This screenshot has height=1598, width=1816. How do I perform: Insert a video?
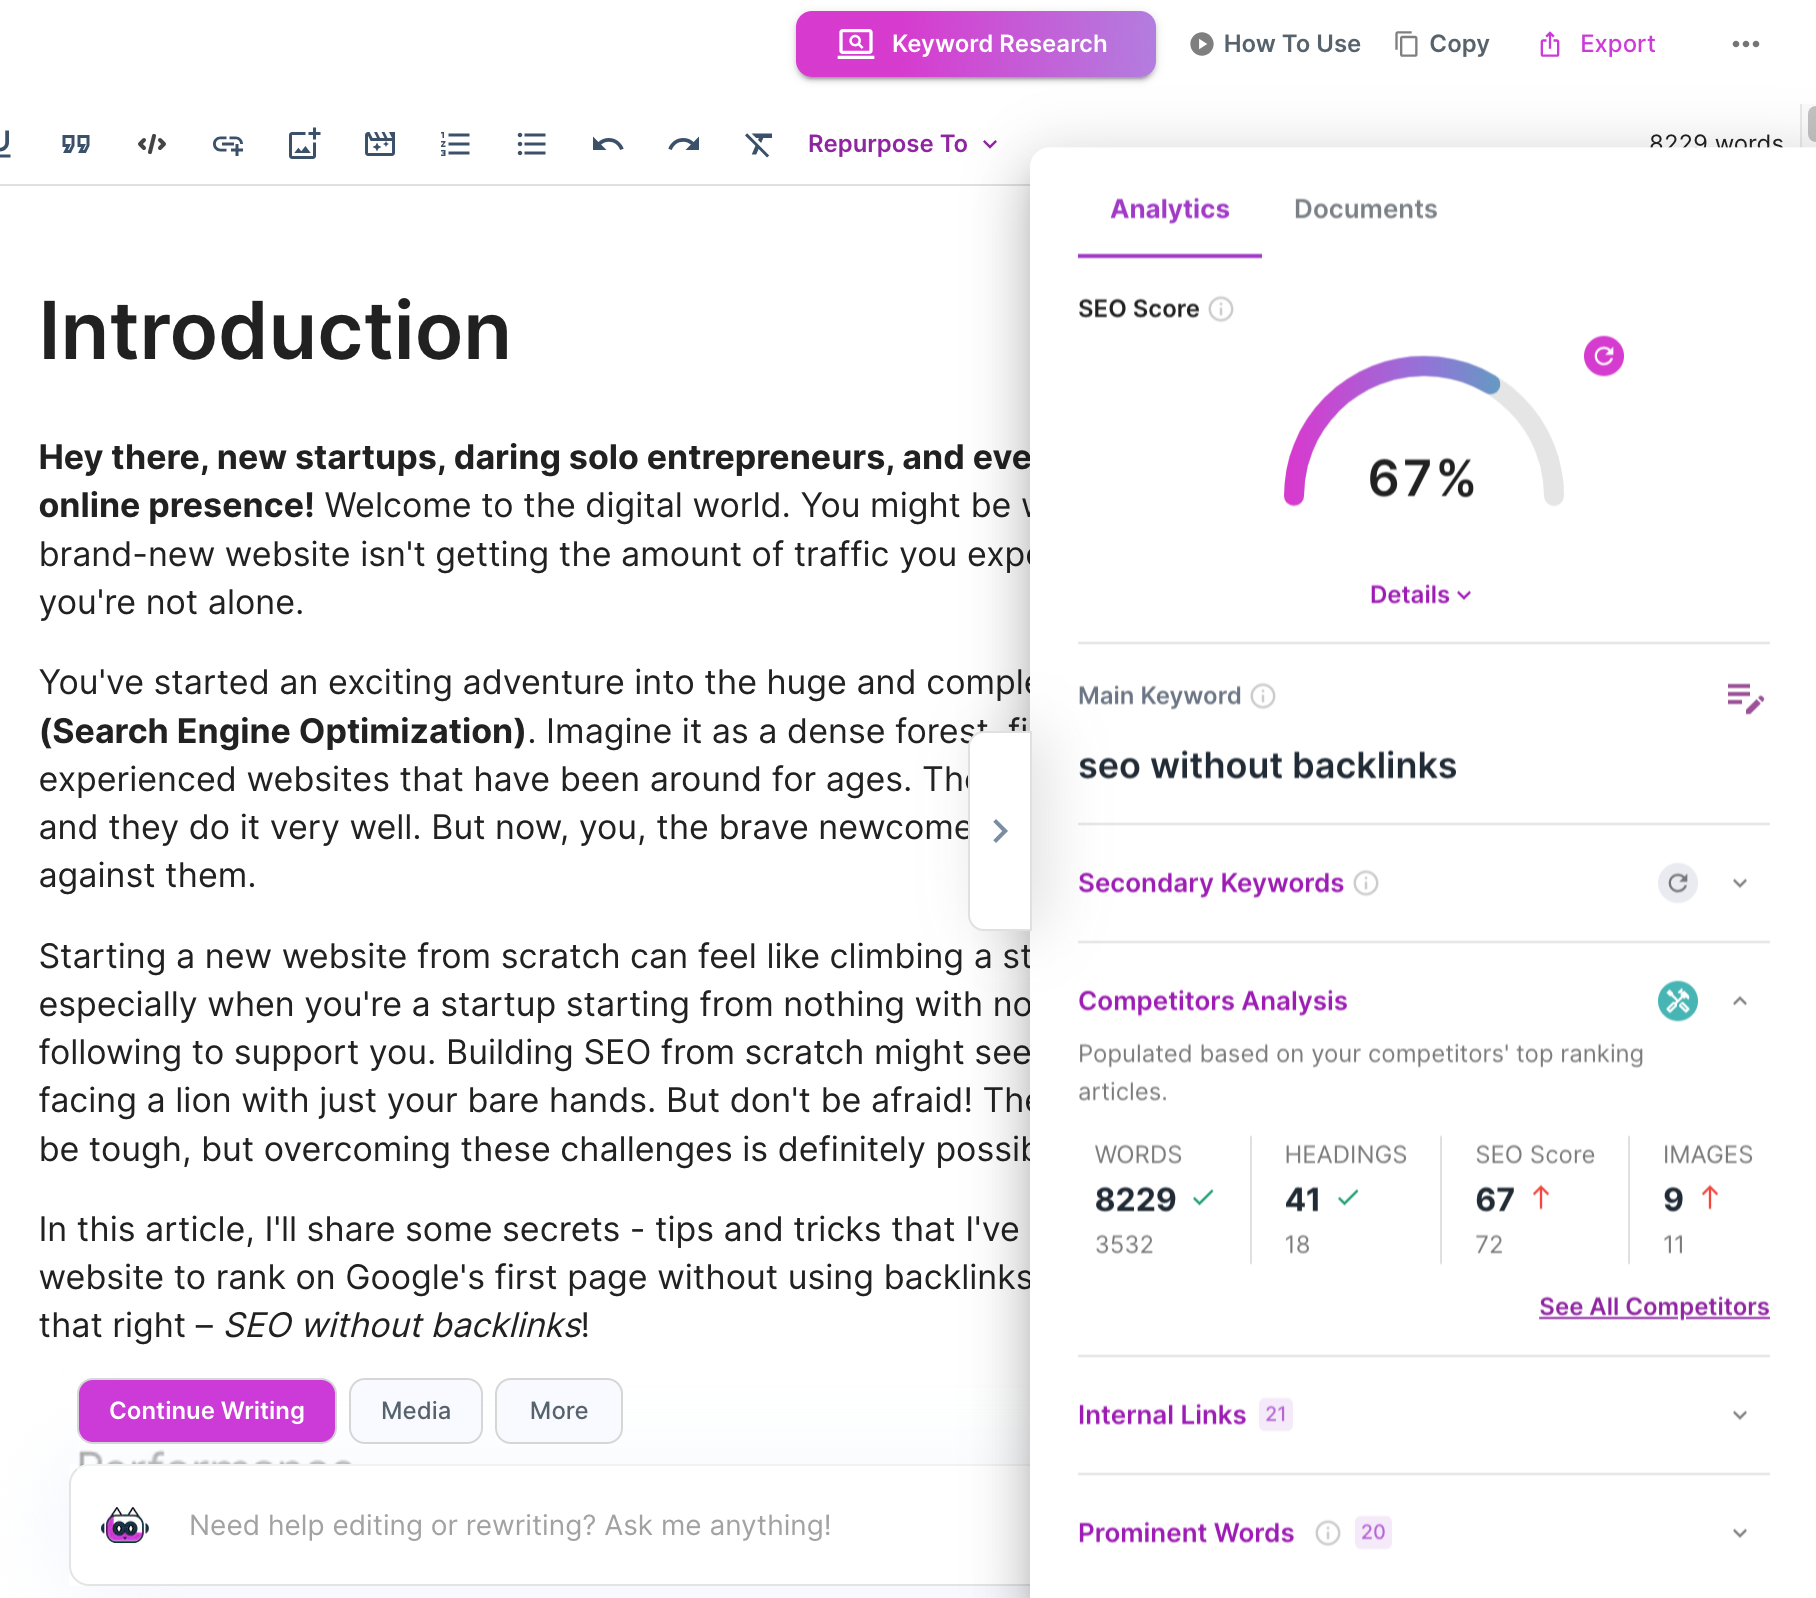click(379, 143)
